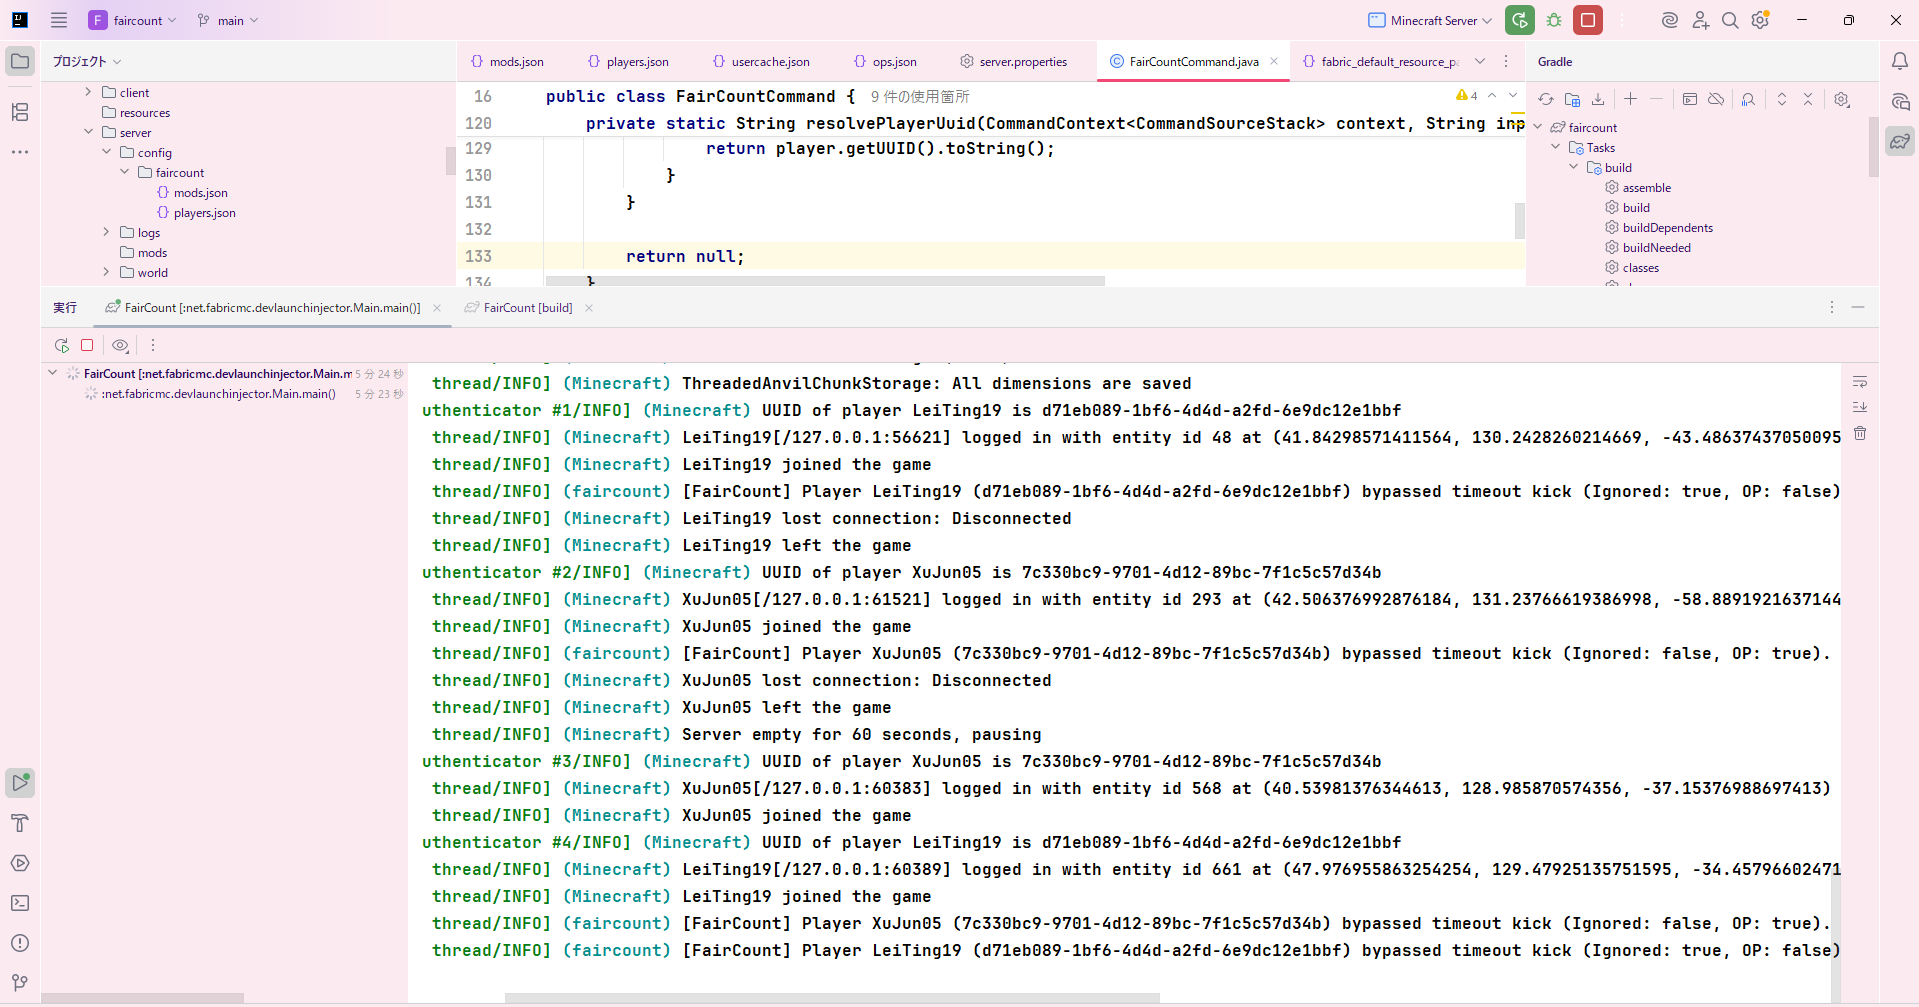Click the plus icon in Gradle toolbar
The image size is (1919, 1007).
(x=1631, y=99)
